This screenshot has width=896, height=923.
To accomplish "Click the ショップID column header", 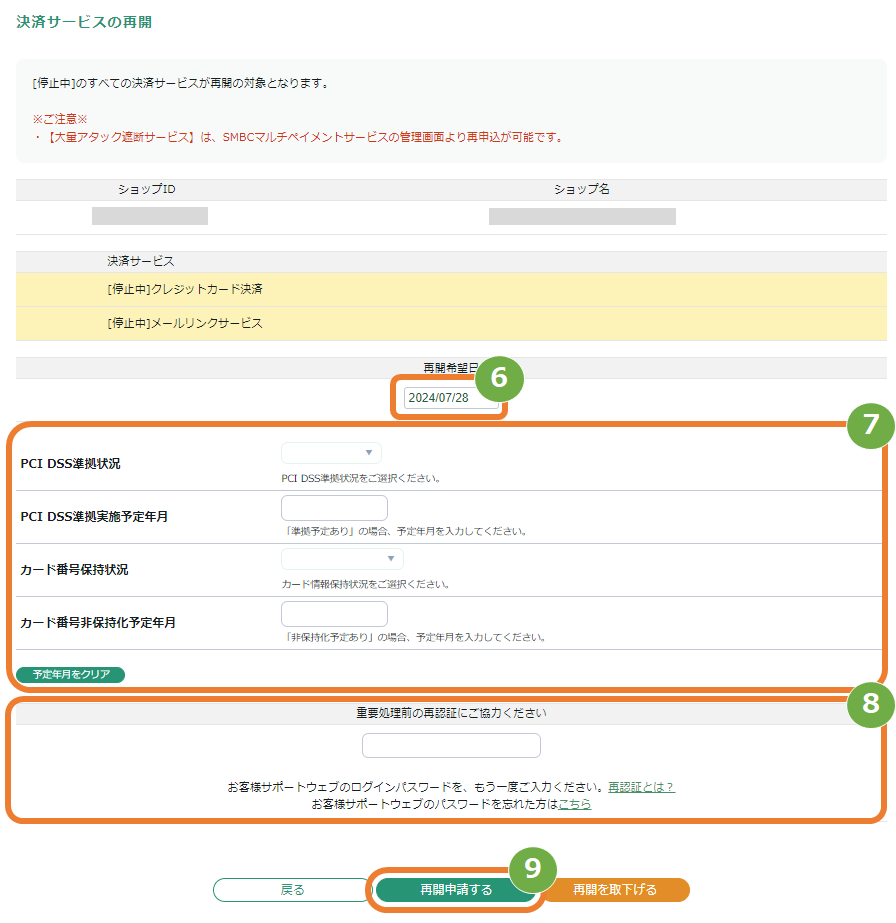I will 147,190.
